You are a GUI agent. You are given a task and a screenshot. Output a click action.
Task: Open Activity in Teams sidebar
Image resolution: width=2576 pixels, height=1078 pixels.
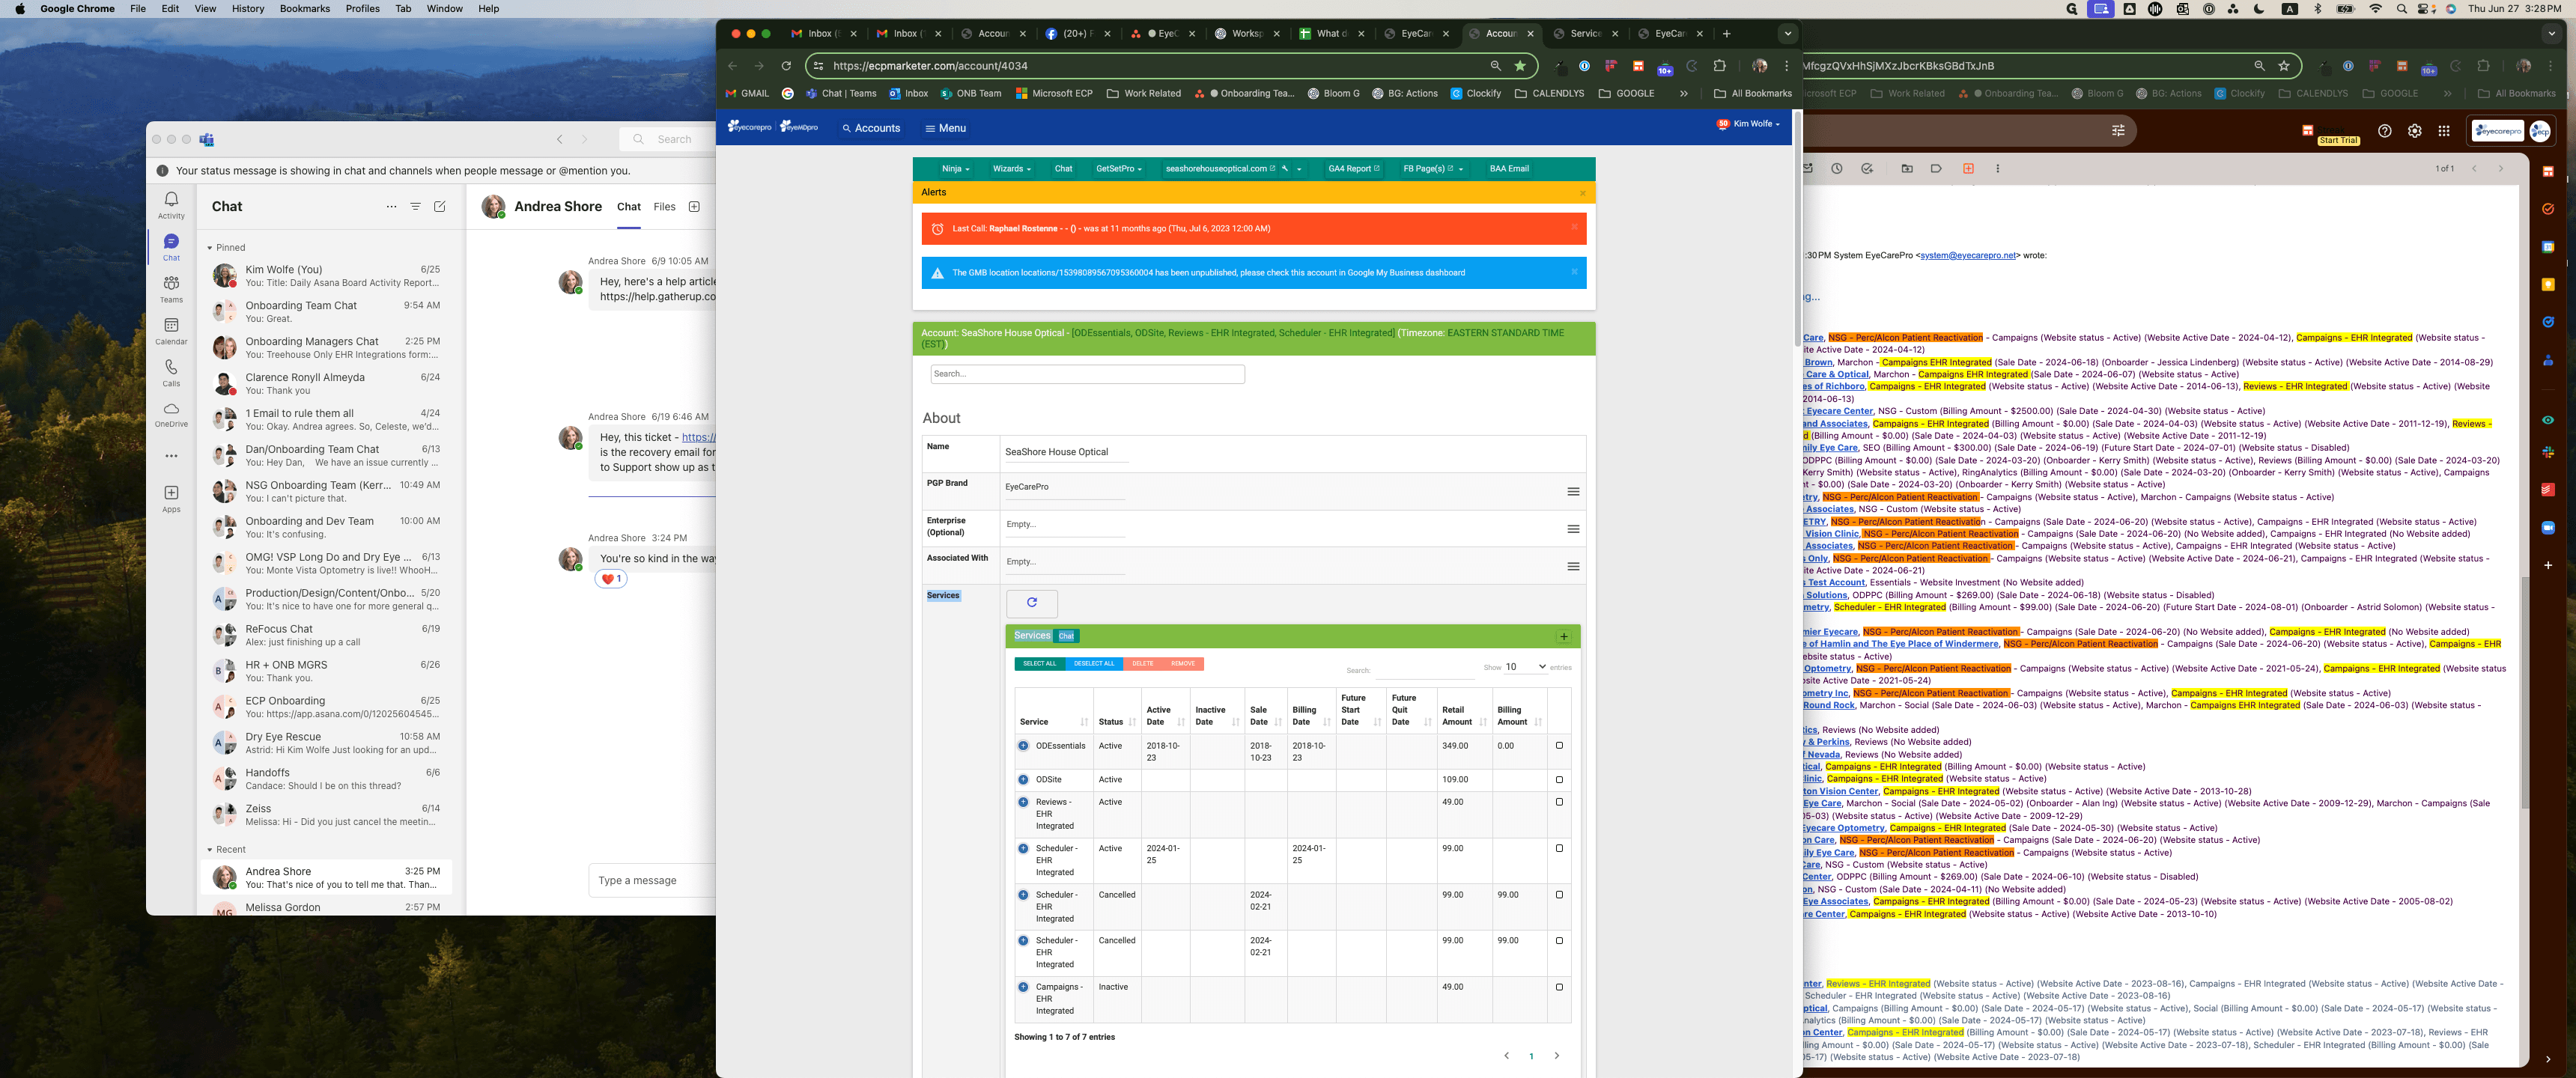pyautogui.click(x=171, y=205)
